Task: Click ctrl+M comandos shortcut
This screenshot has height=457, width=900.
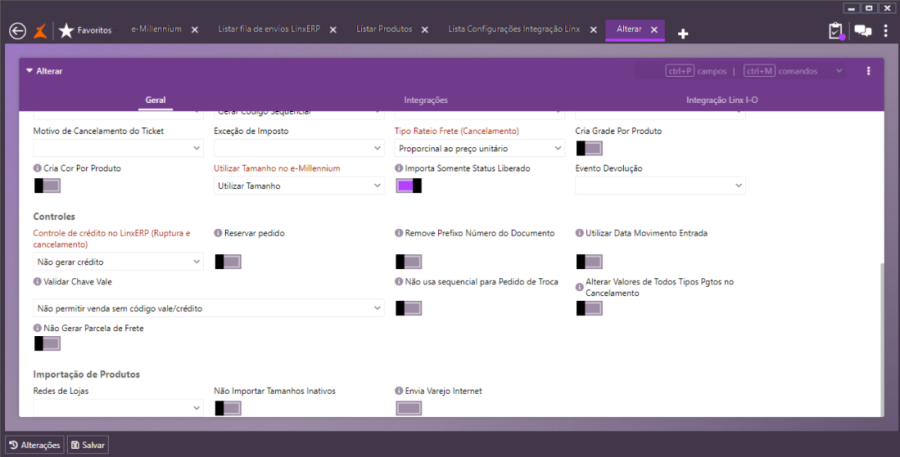Action: [781, 71]
